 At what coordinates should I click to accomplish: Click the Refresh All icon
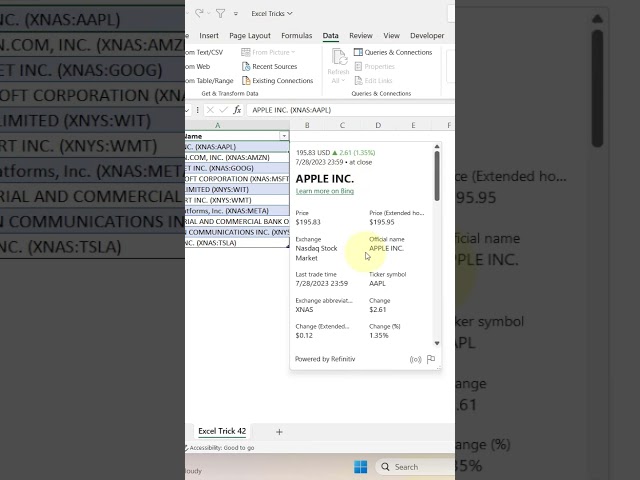coord(339,57)
